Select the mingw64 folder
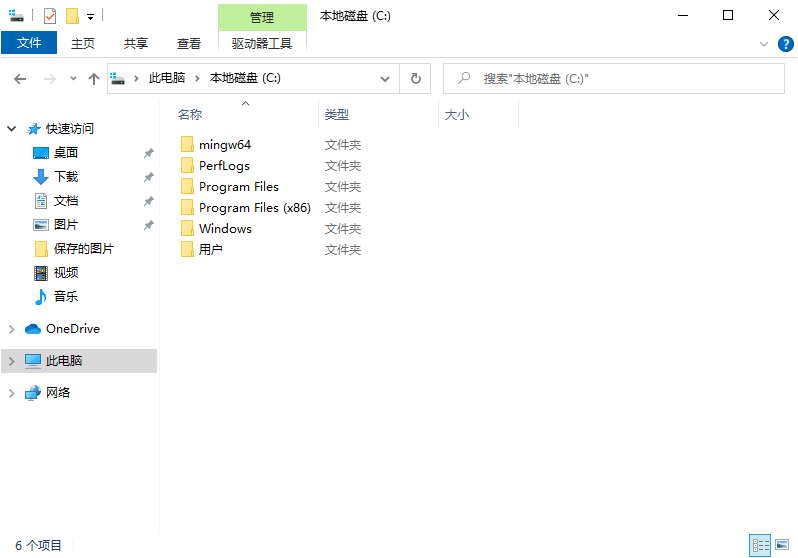Image resolution: width=798 pixels, height=558 pixels. coord(224,145)
